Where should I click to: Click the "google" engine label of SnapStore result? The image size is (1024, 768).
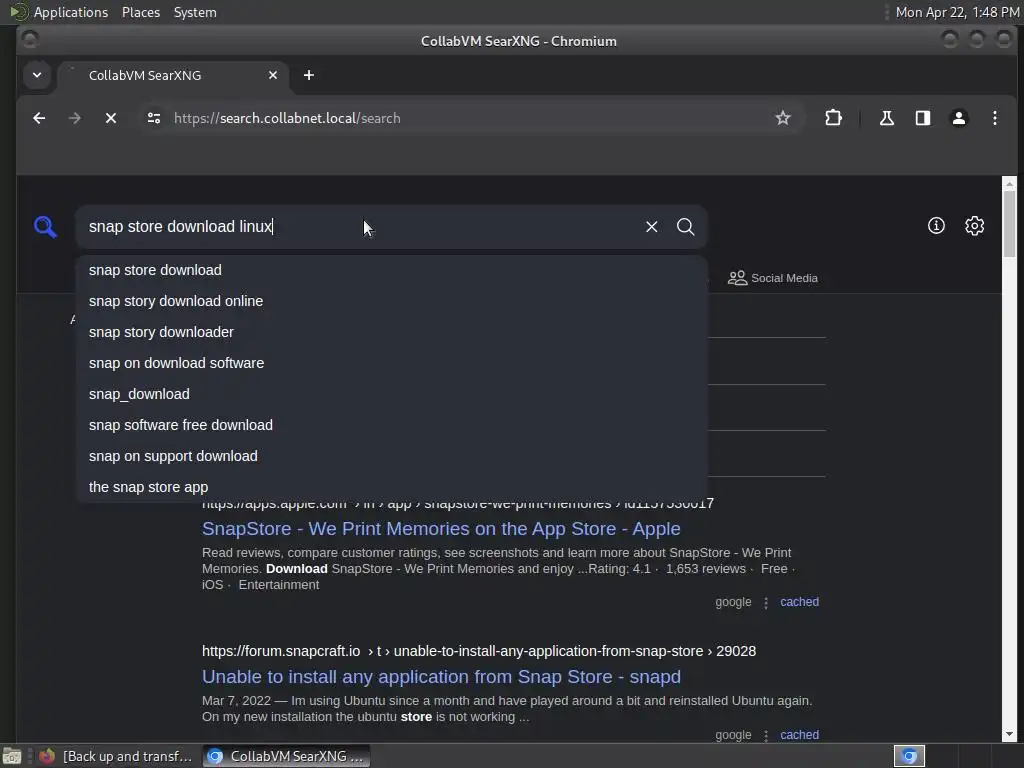(x=733, y=601)
